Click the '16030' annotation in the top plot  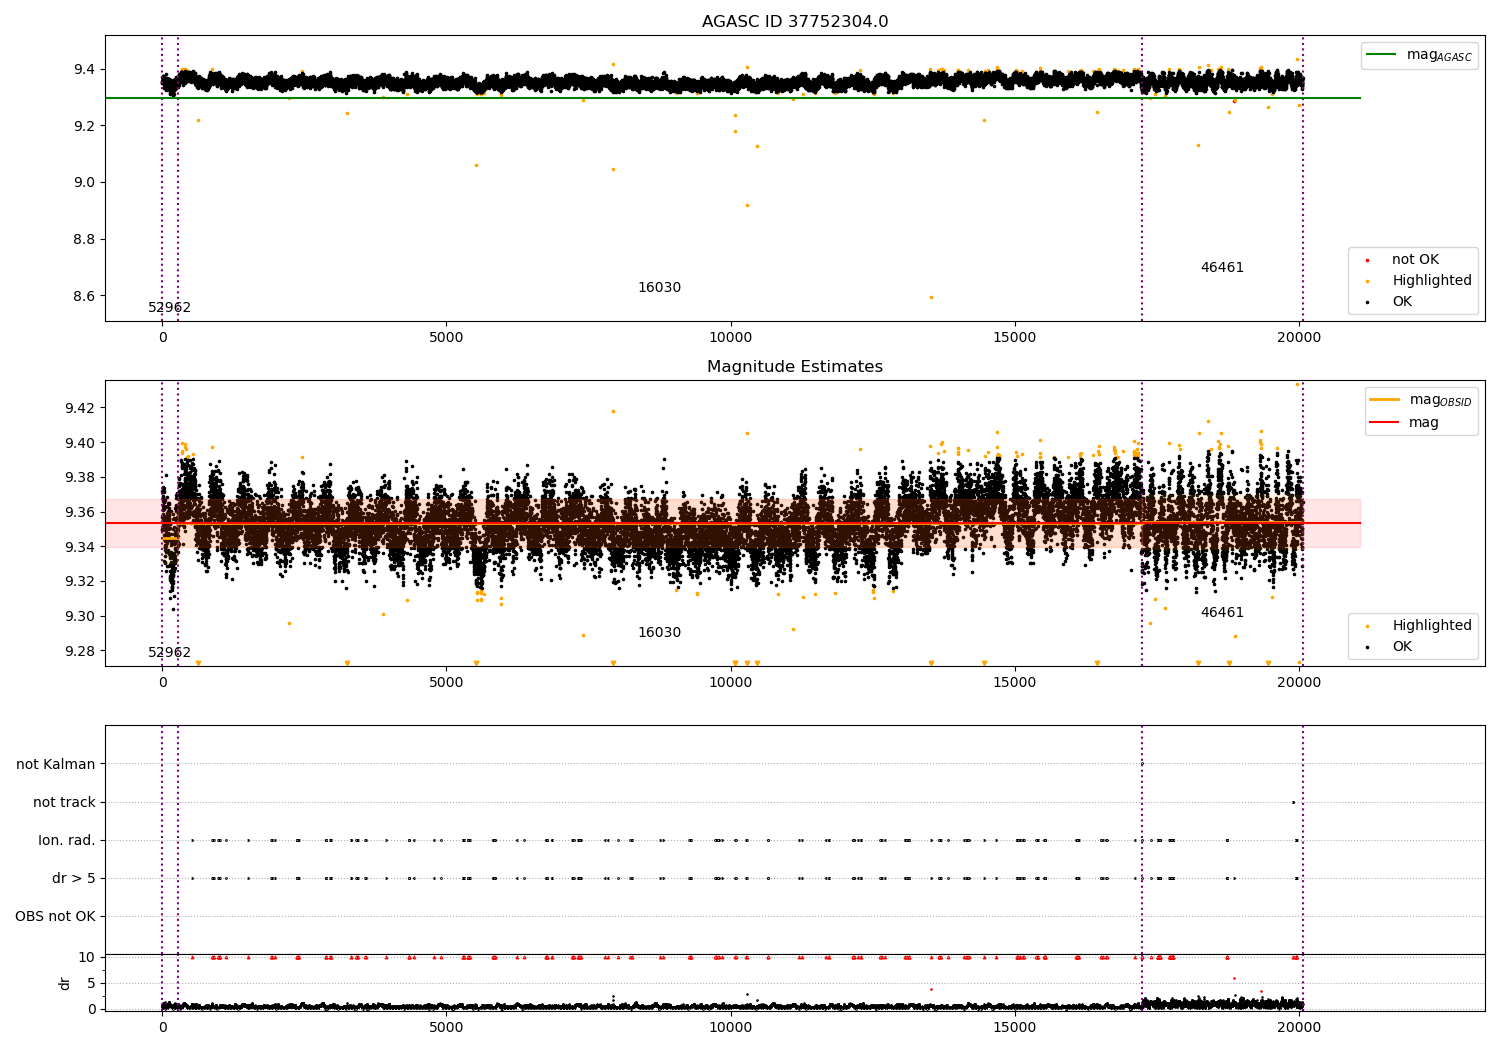(659, 288)
